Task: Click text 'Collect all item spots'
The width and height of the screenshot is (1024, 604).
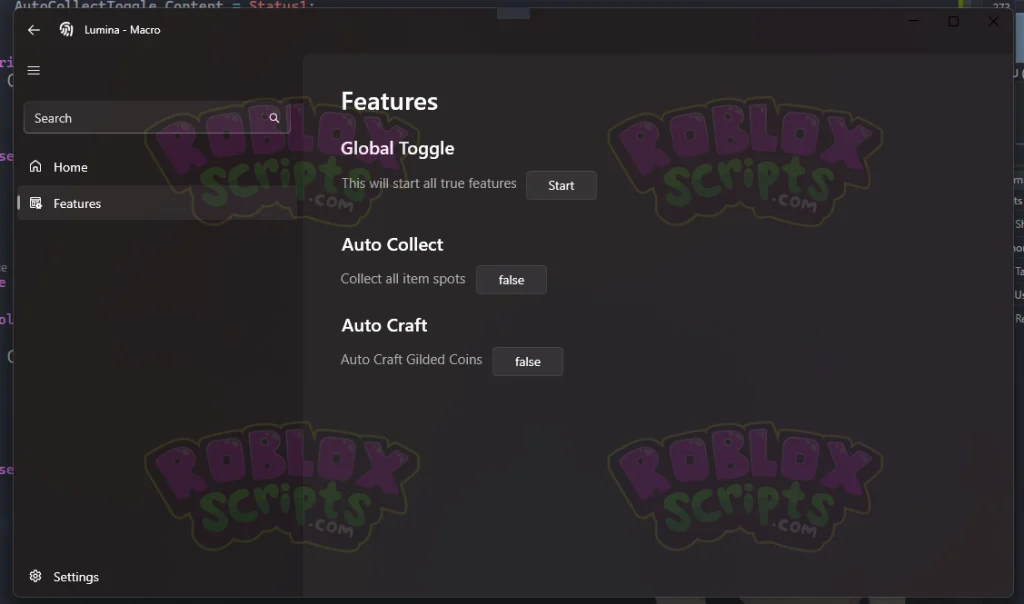Action: tap(403, 279)
